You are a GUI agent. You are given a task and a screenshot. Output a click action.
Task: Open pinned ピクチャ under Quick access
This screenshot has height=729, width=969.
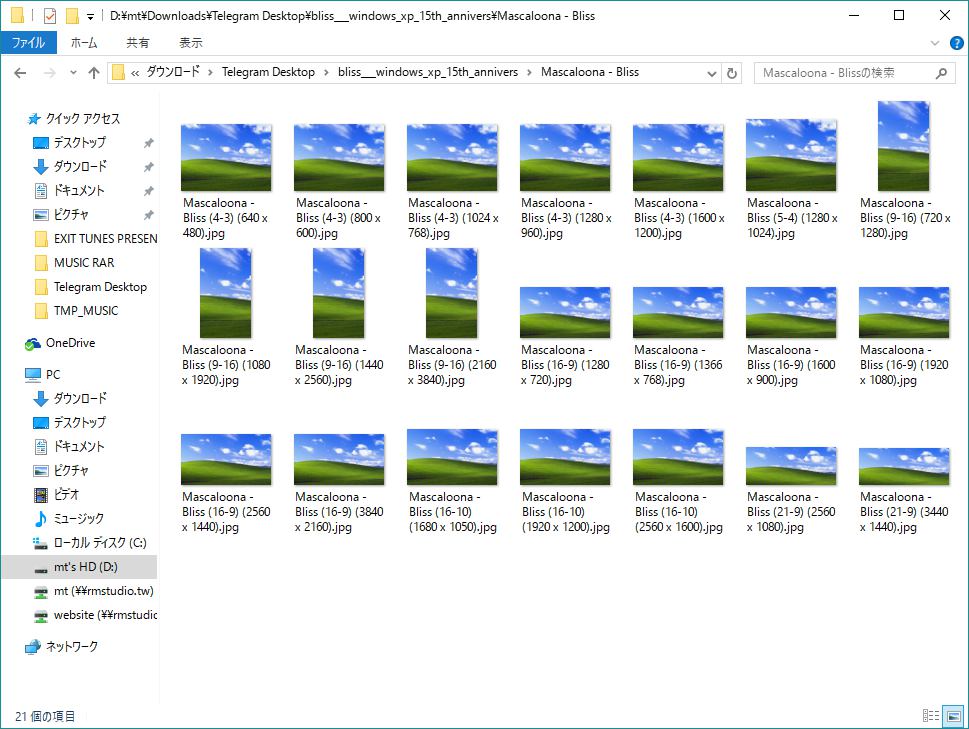click(x=71, y=215)
